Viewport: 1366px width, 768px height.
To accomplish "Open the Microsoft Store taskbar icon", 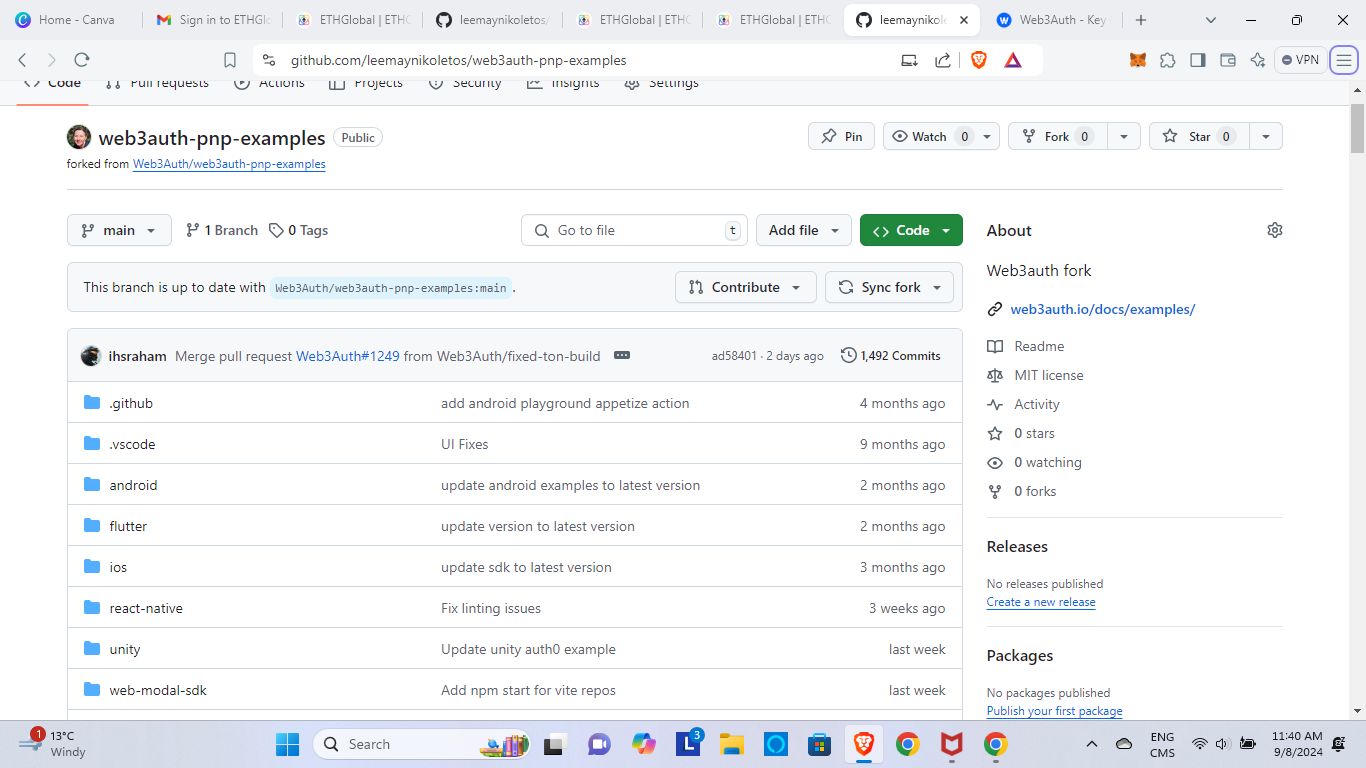I will [x=820, y=744].
